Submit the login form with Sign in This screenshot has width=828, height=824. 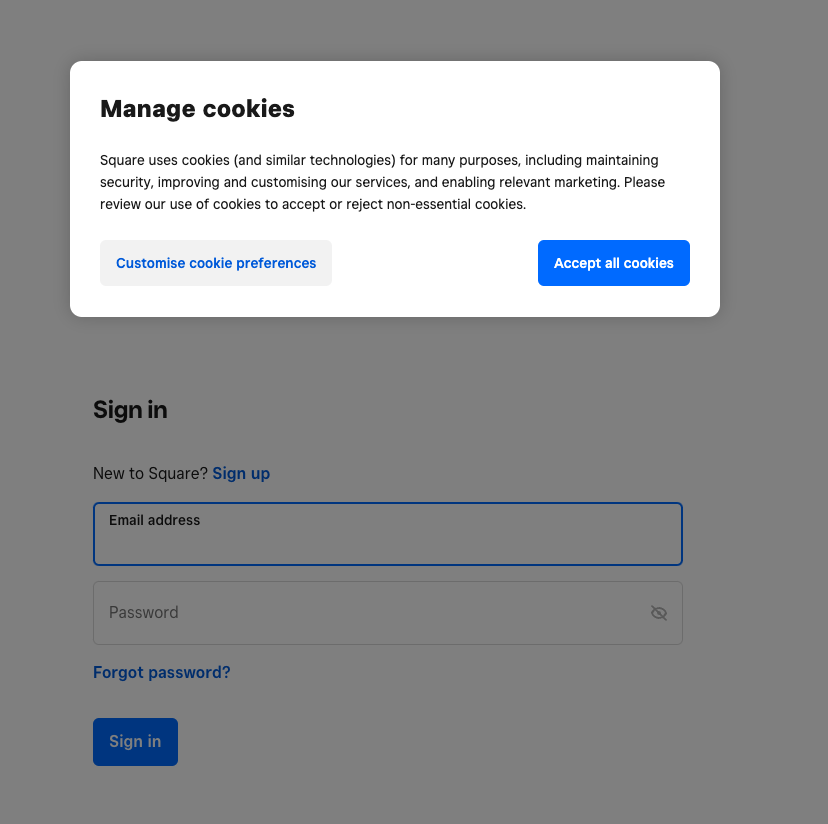coord(135,741)
